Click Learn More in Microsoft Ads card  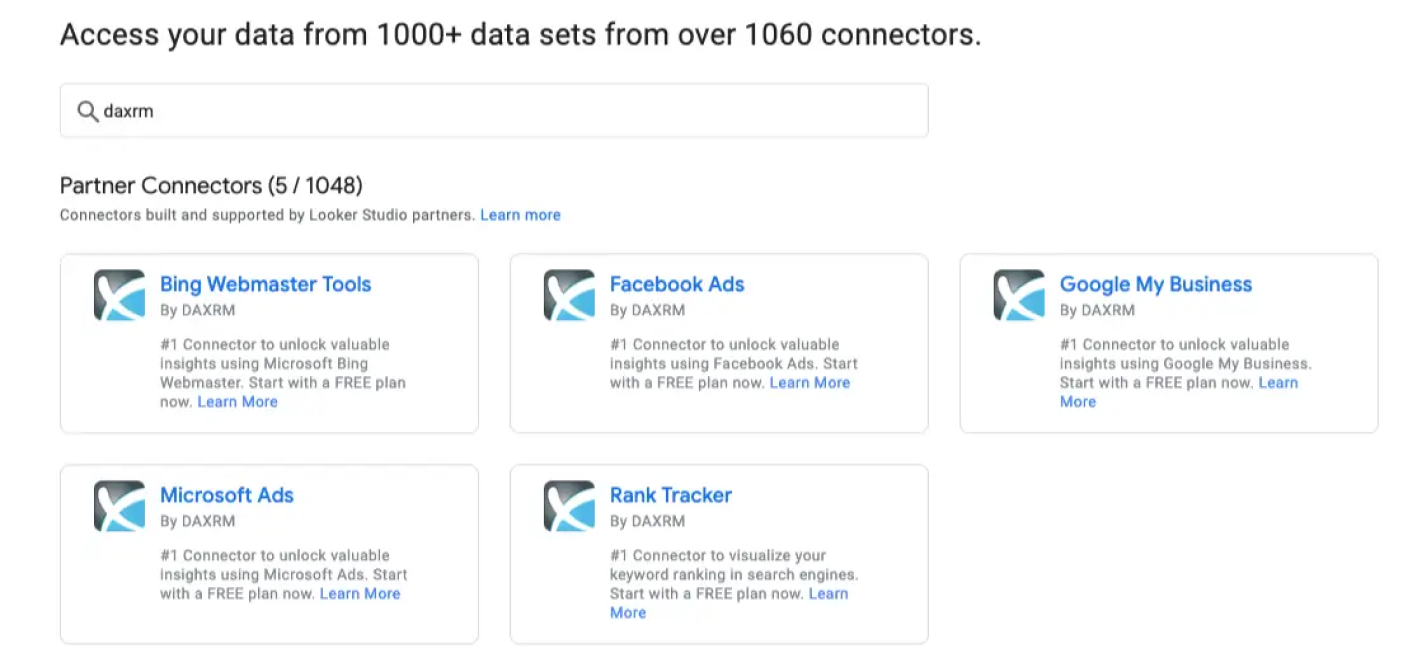[x=360, y=594]
